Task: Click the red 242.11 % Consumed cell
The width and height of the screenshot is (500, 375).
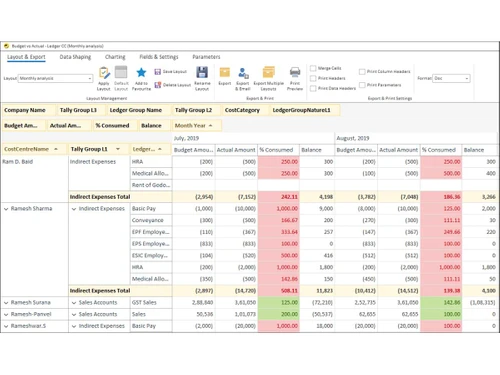Action: click(x=279, y=197)
